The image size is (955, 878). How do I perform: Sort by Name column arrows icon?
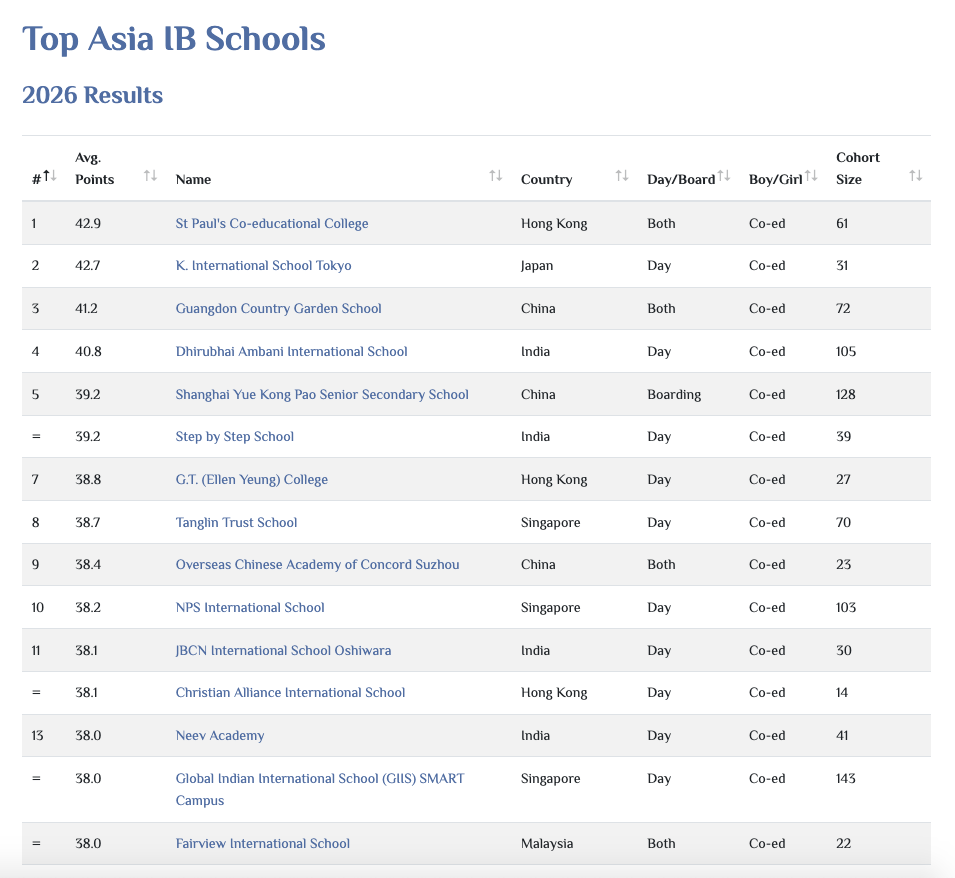pos(496,176)
